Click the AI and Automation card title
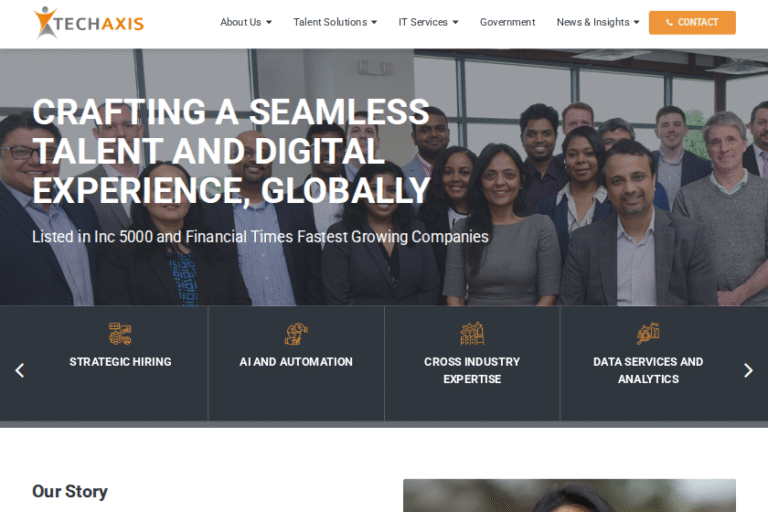 pyautogui.click(x=296, y=362)
